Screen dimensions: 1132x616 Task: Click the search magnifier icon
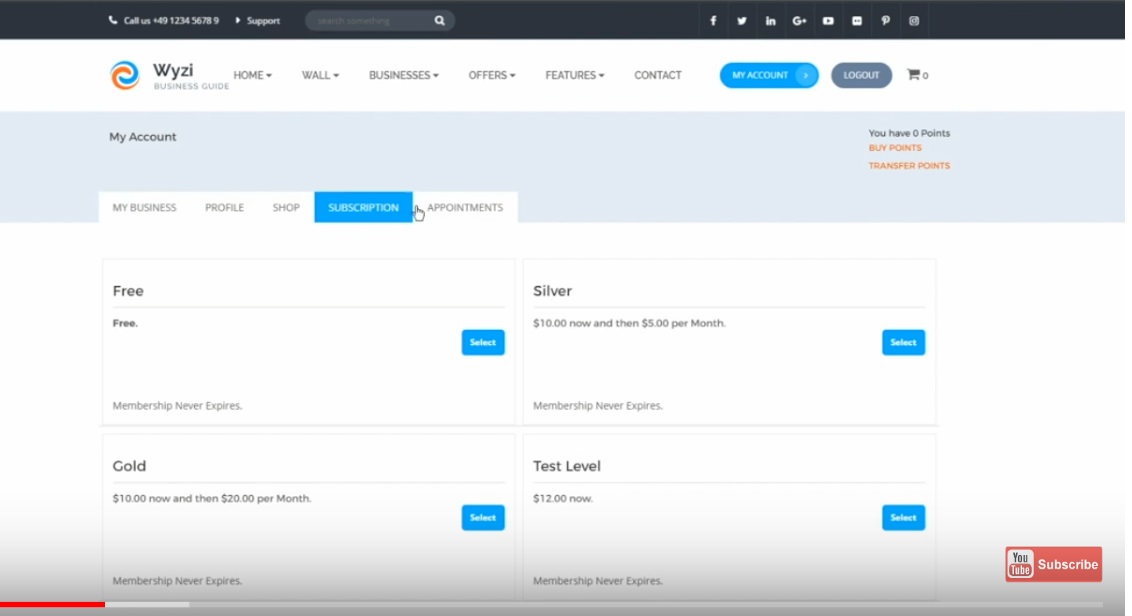pyautogui.click(x=439, y=20)
